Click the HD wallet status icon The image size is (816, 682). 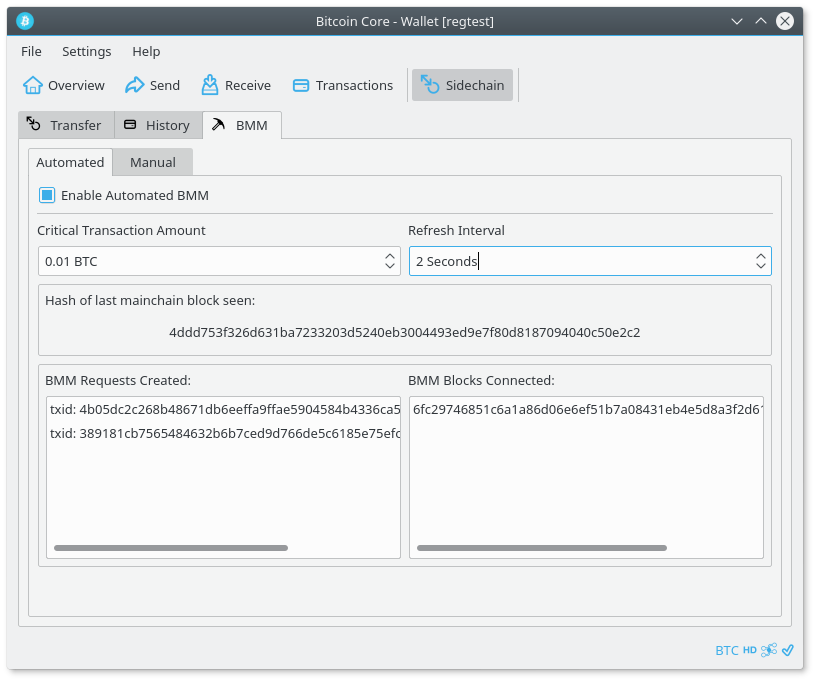coord(749,650)
